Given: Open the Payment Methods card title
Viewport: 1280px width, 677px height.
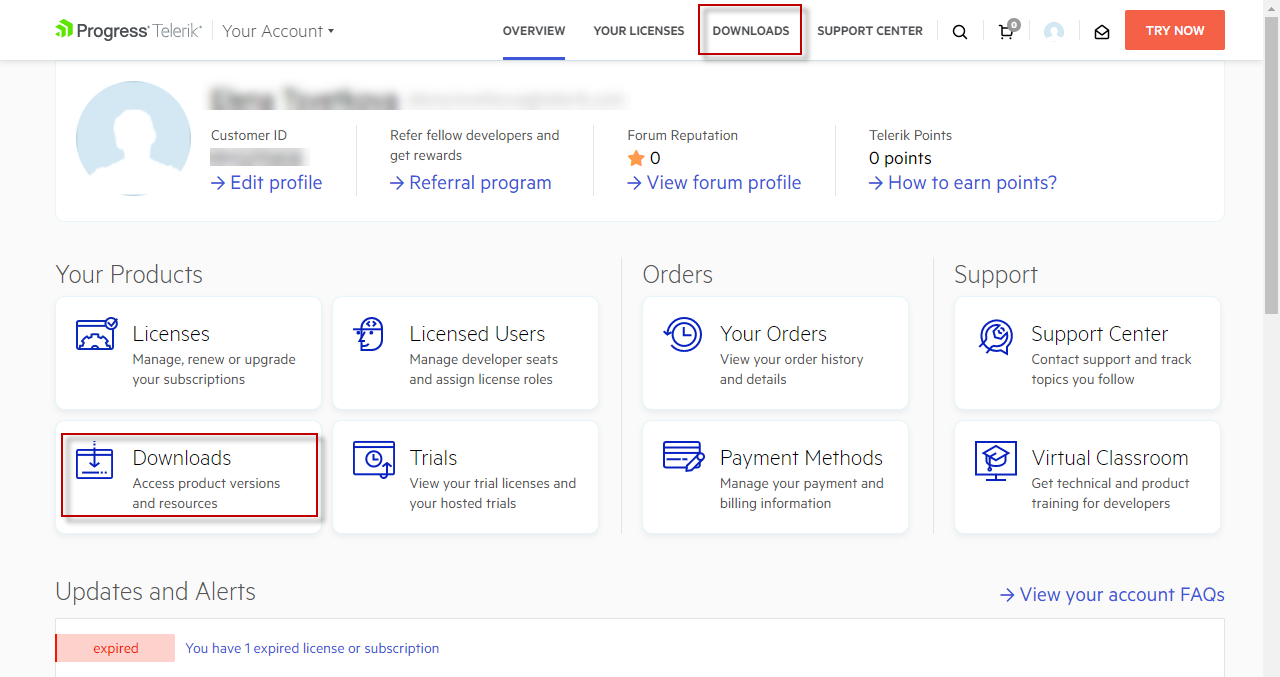Looking at the screenshot, I should pos(801,458).
